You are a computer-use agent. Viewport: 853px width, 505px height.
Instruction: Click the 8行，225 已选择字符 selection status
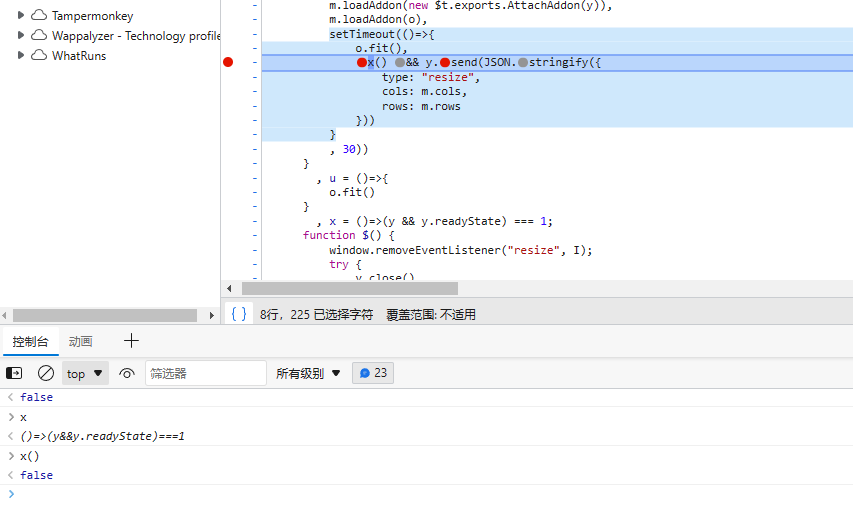[x=317, y=315]
